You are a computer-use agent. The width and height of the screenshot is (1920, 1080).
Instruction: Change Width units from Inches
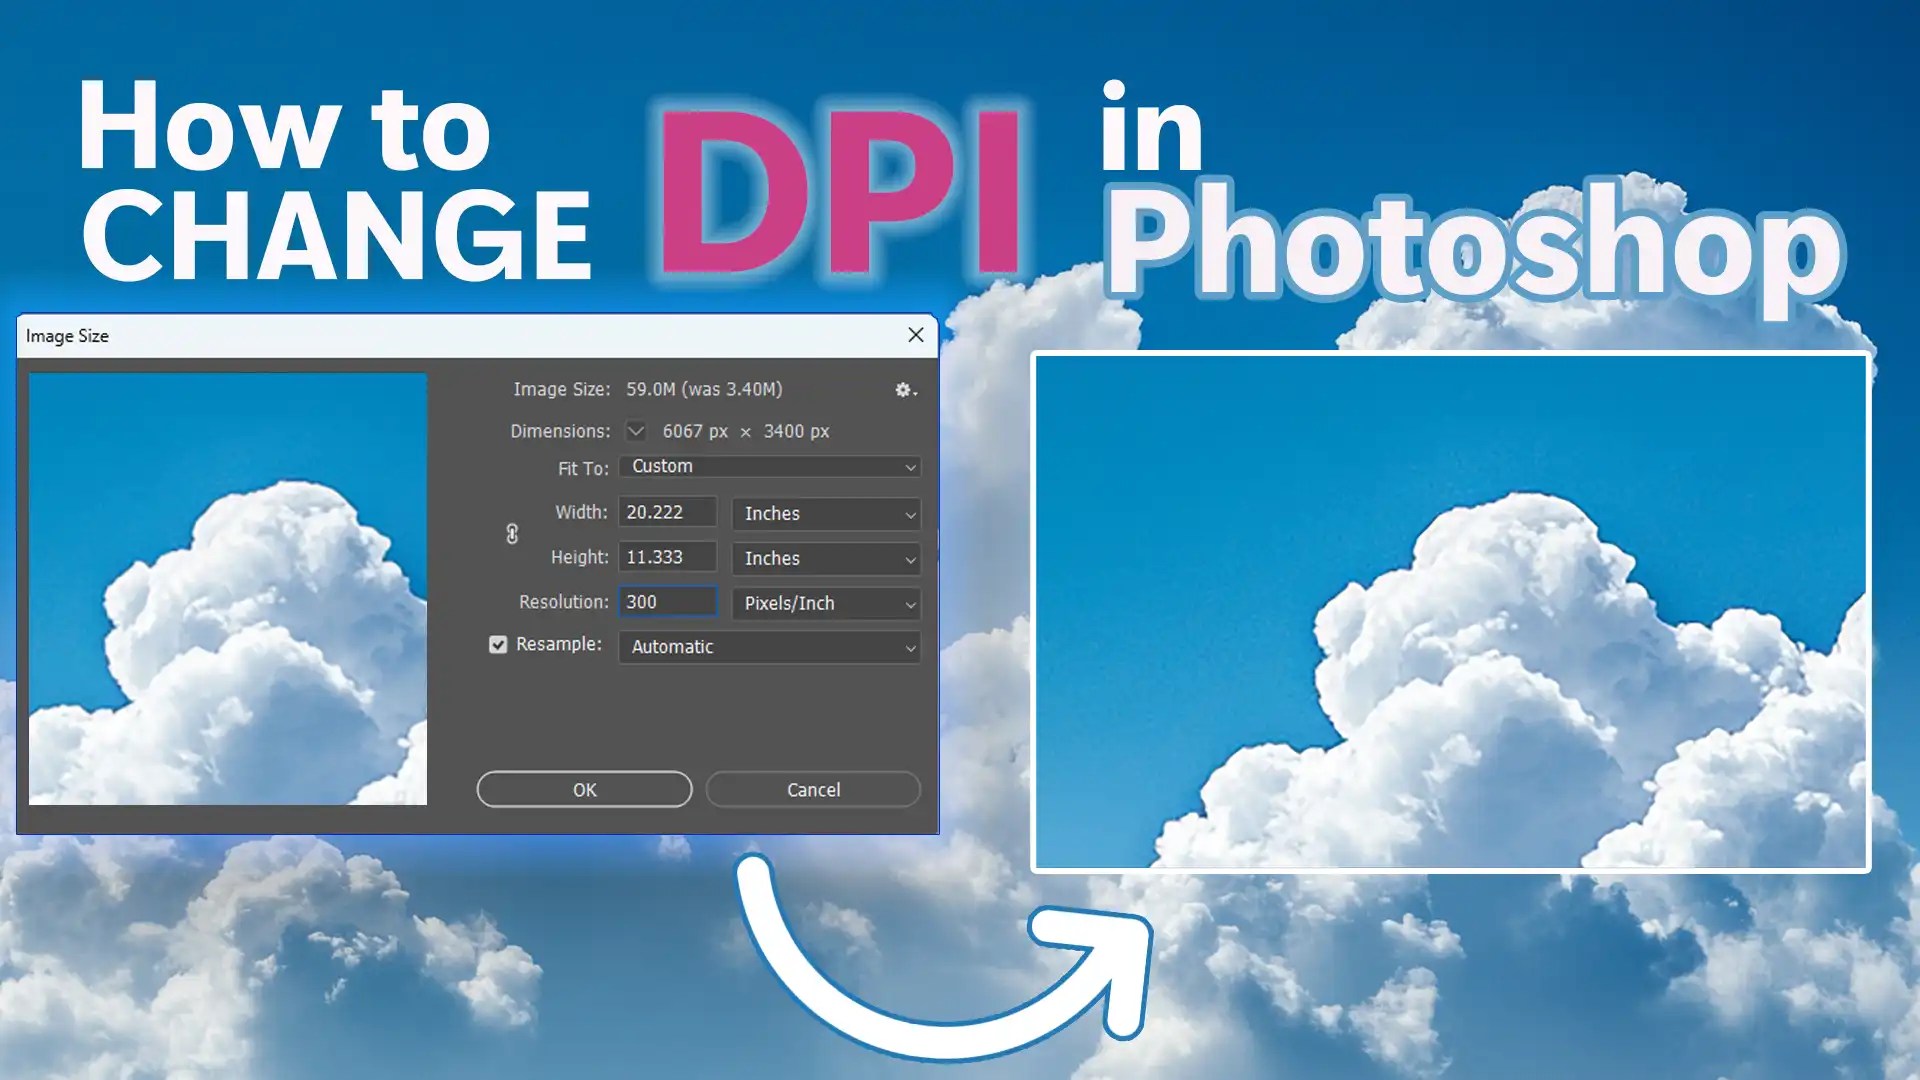click(x=825, y=513)
